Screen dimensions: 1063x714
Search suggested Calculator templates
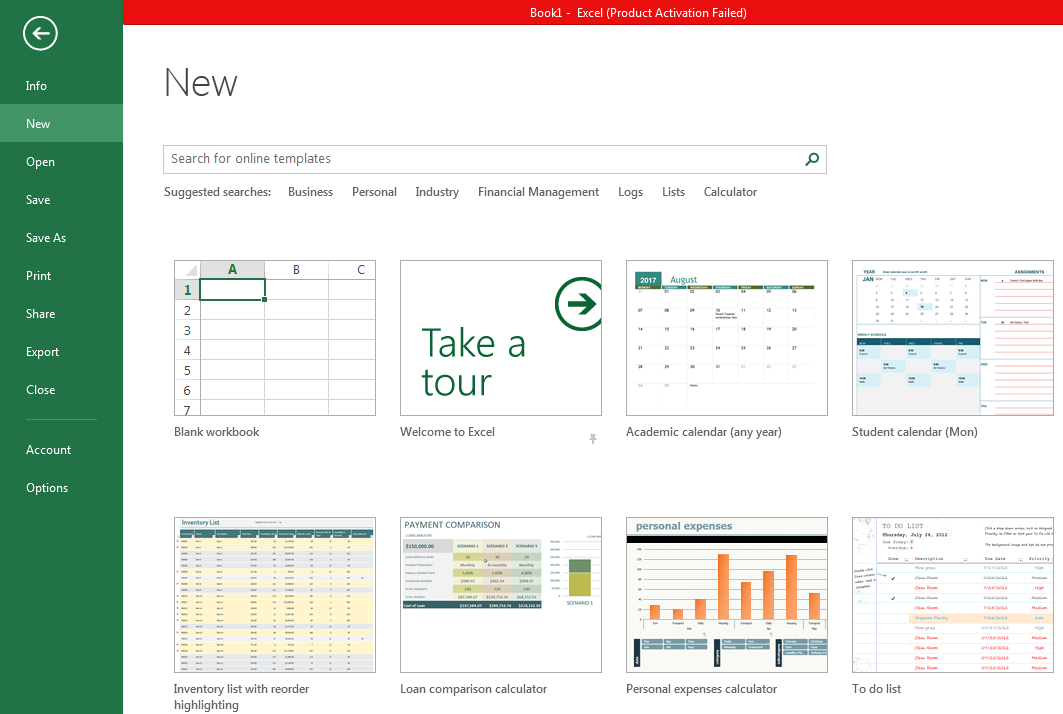point(730,192)
